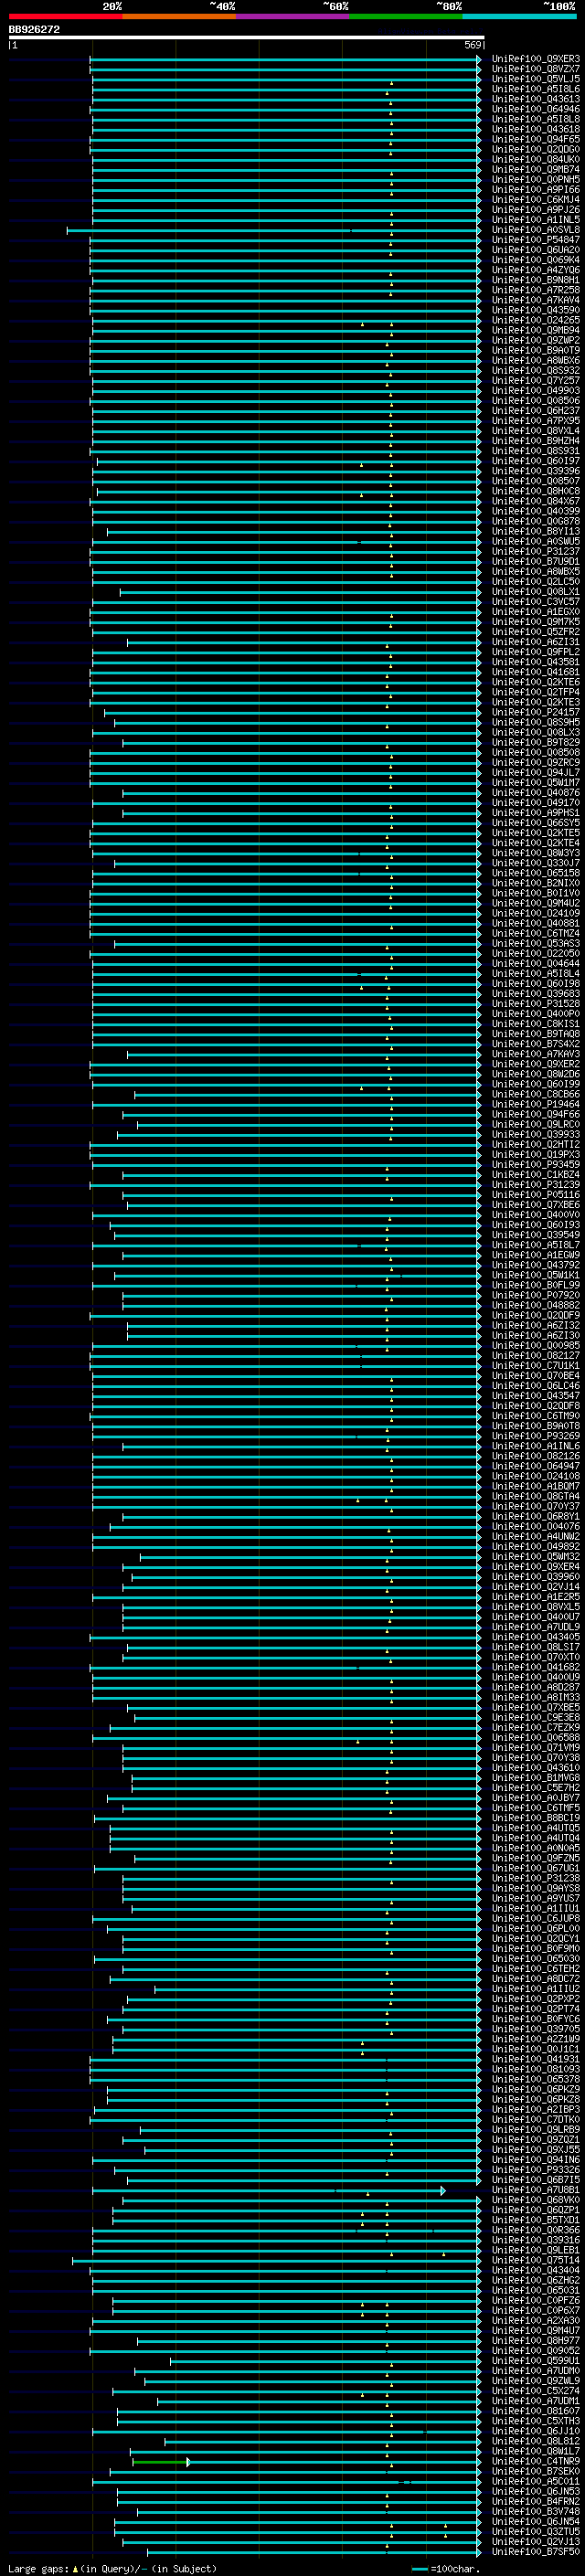The width and height of the screenshot is (585, 2576).
Task: Select label UniRef100_Q9LRC0
Action: click(x=535, y=1125)
